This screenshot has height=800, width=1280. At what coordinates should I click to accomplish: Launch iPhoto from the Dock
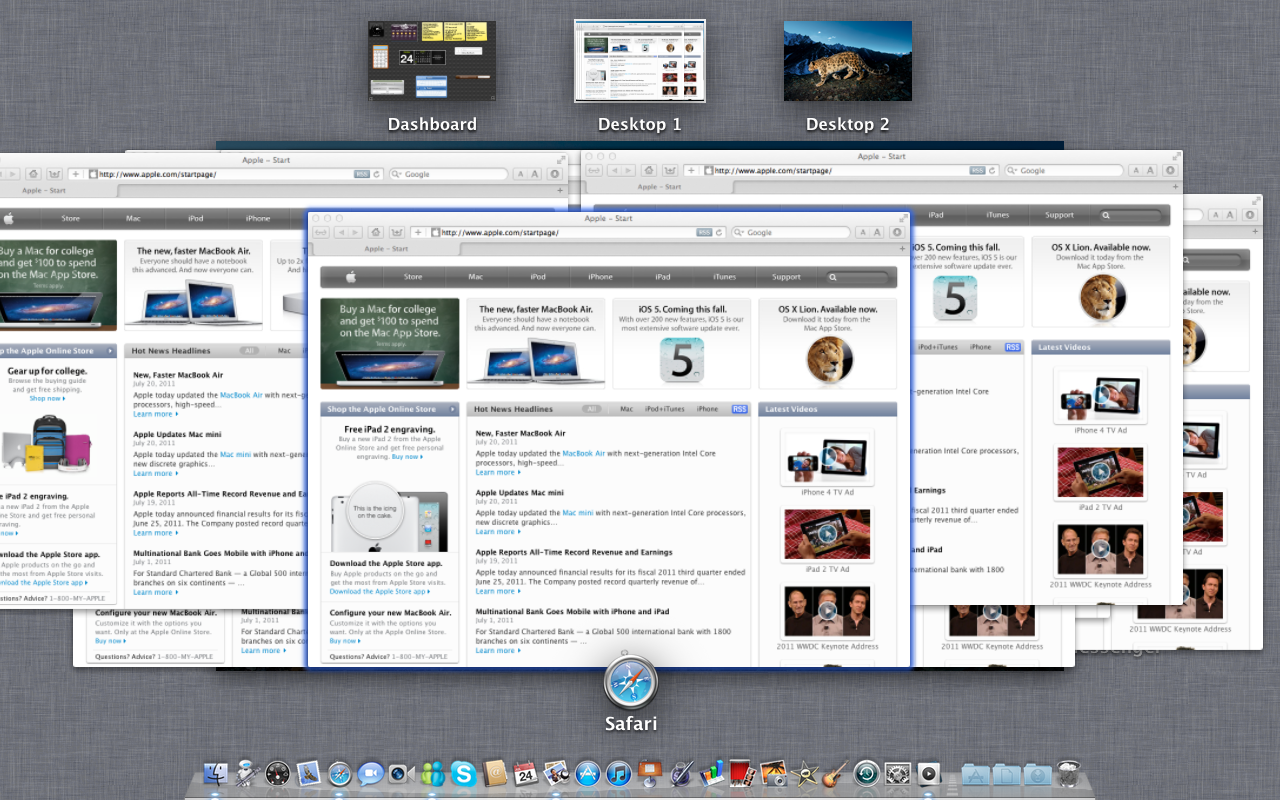click(x=774, y=773)
